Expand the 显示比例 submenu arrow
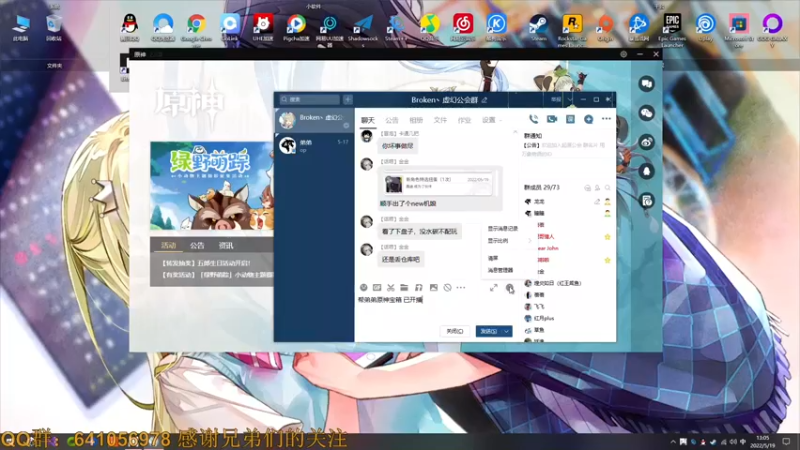 click(x=529, y=241)
